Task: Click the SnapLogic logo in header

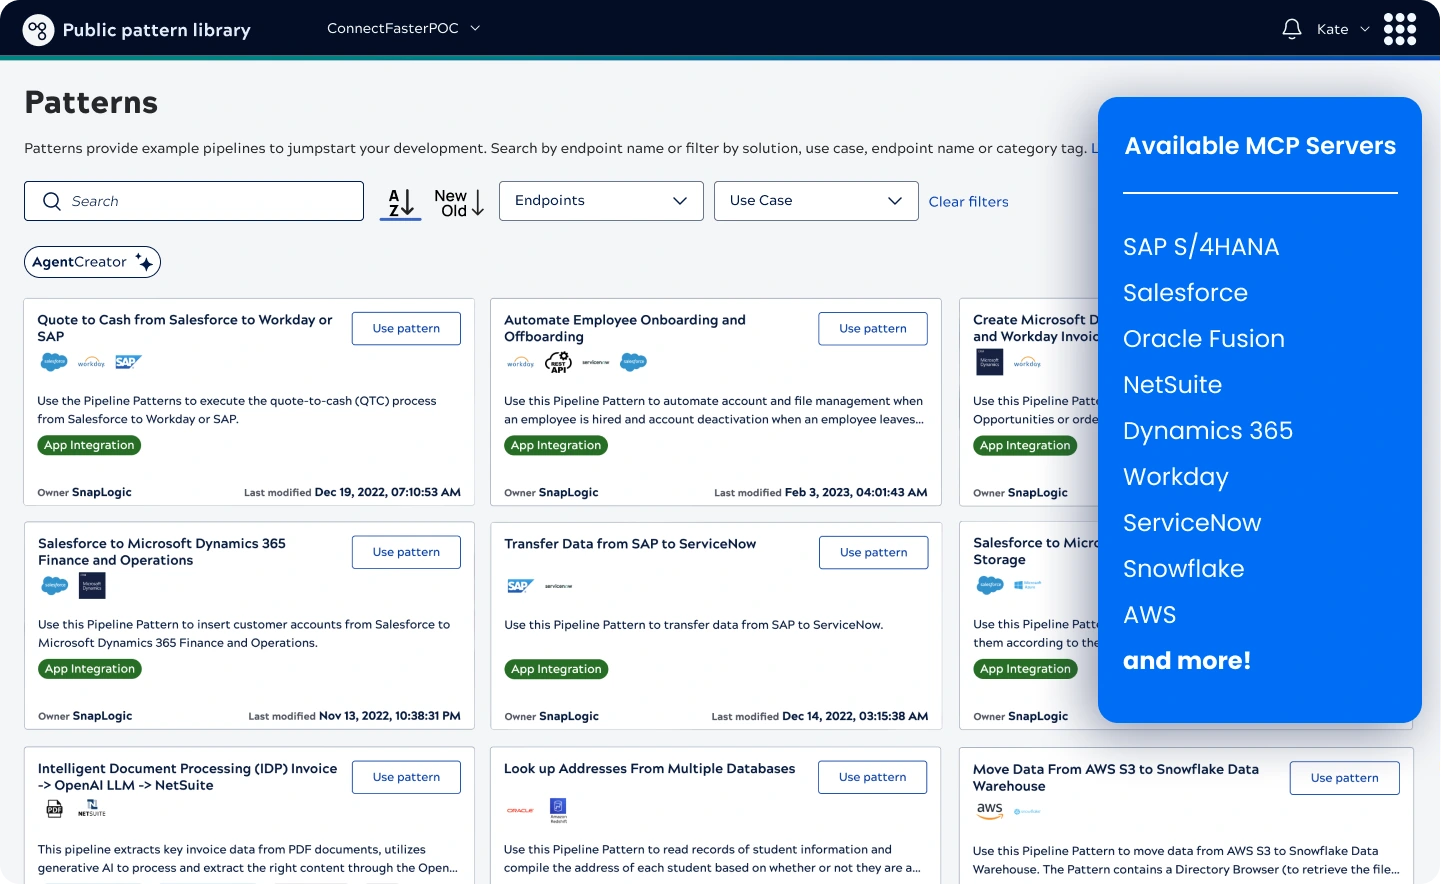Action: 38,30
